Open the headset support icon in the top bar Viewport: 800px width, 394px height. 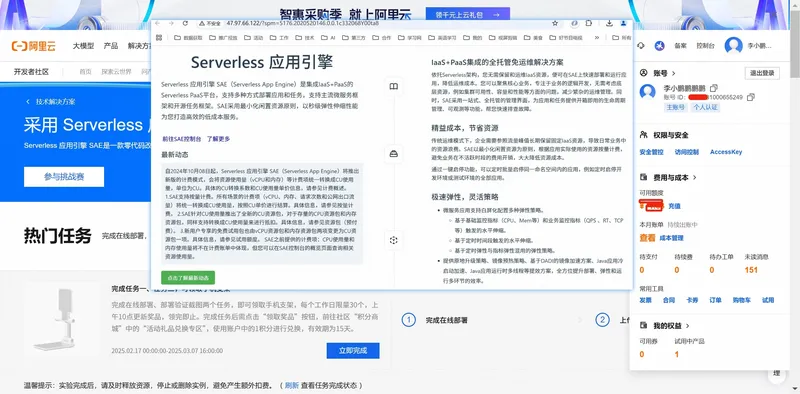[641, 45]
